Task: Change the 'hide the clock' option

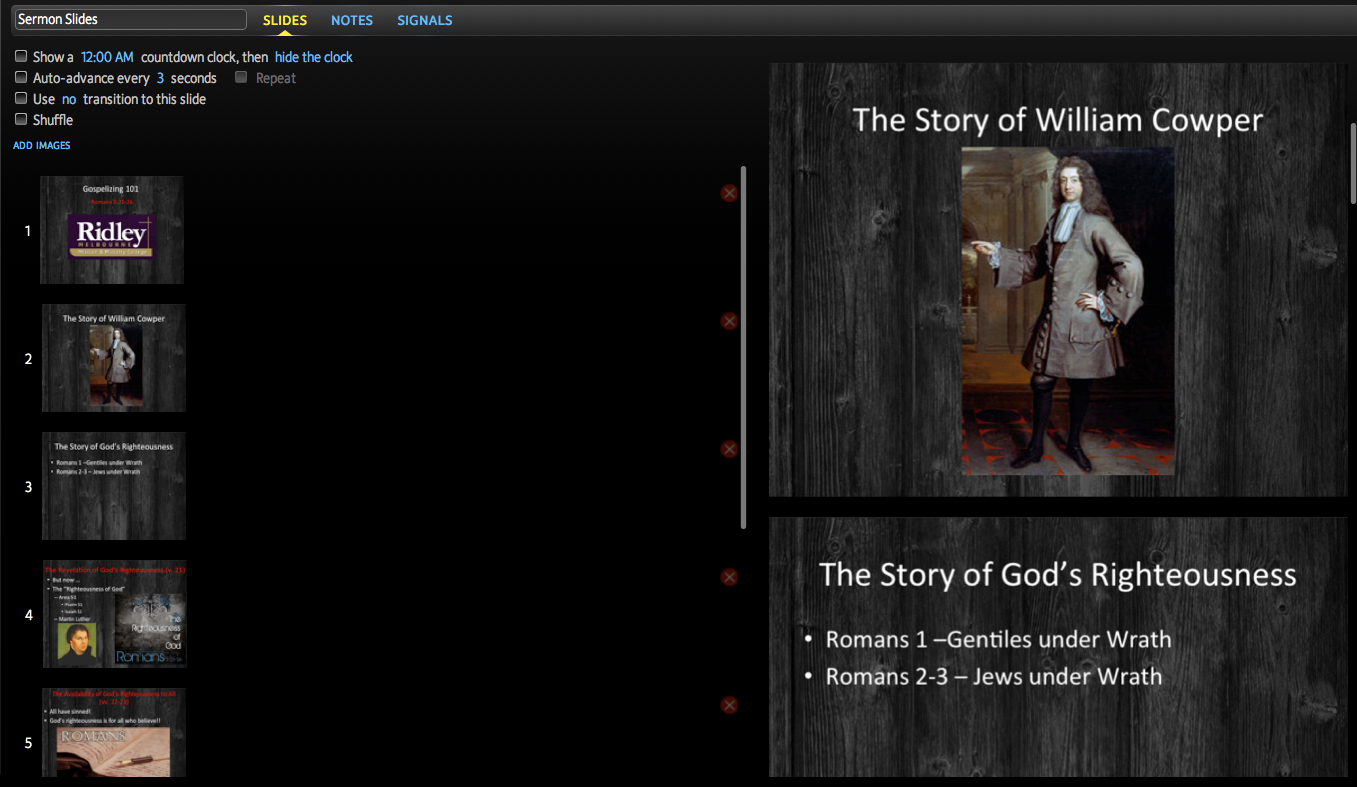Action: (x=314, y=57)
